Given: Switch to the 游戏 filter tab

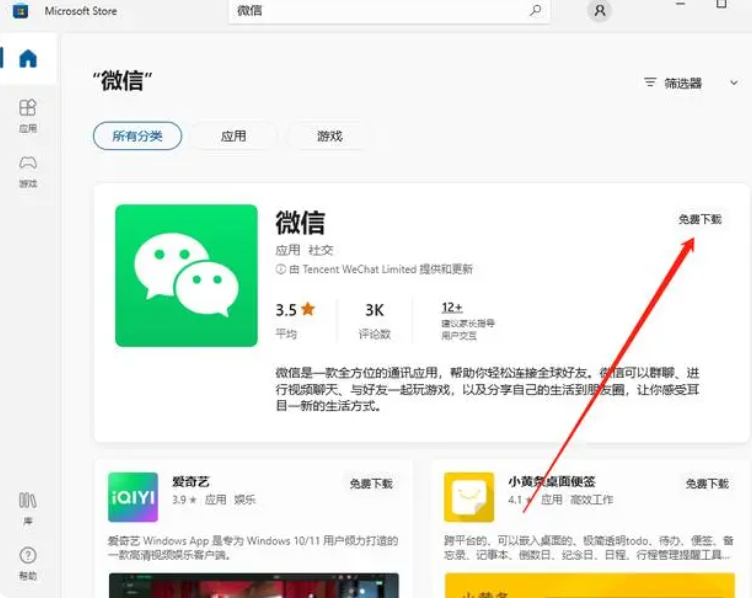Looking at the screenshot, I should pos(329,136).
